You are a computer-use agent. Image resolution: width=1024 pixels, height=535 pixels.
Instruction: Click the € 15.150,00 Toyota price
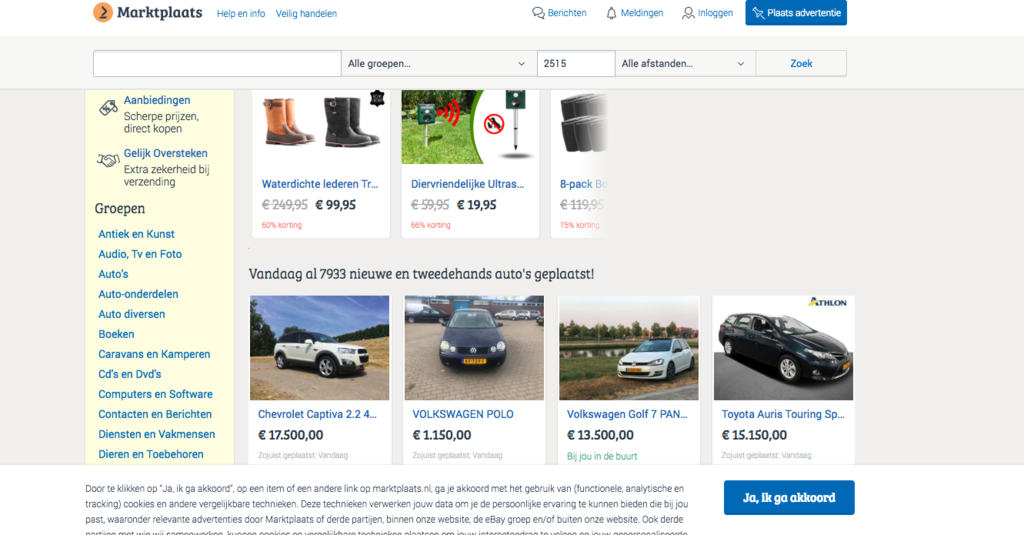point(754,435)
